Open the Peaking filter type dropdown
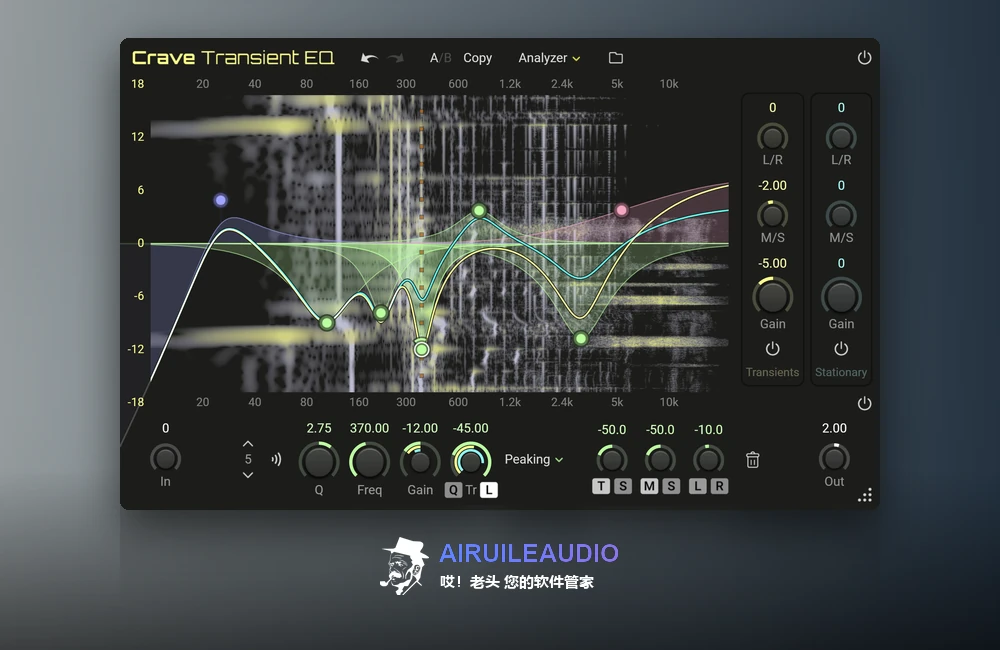The height and width of the screenshot is (650, 1000). (534, 459)
